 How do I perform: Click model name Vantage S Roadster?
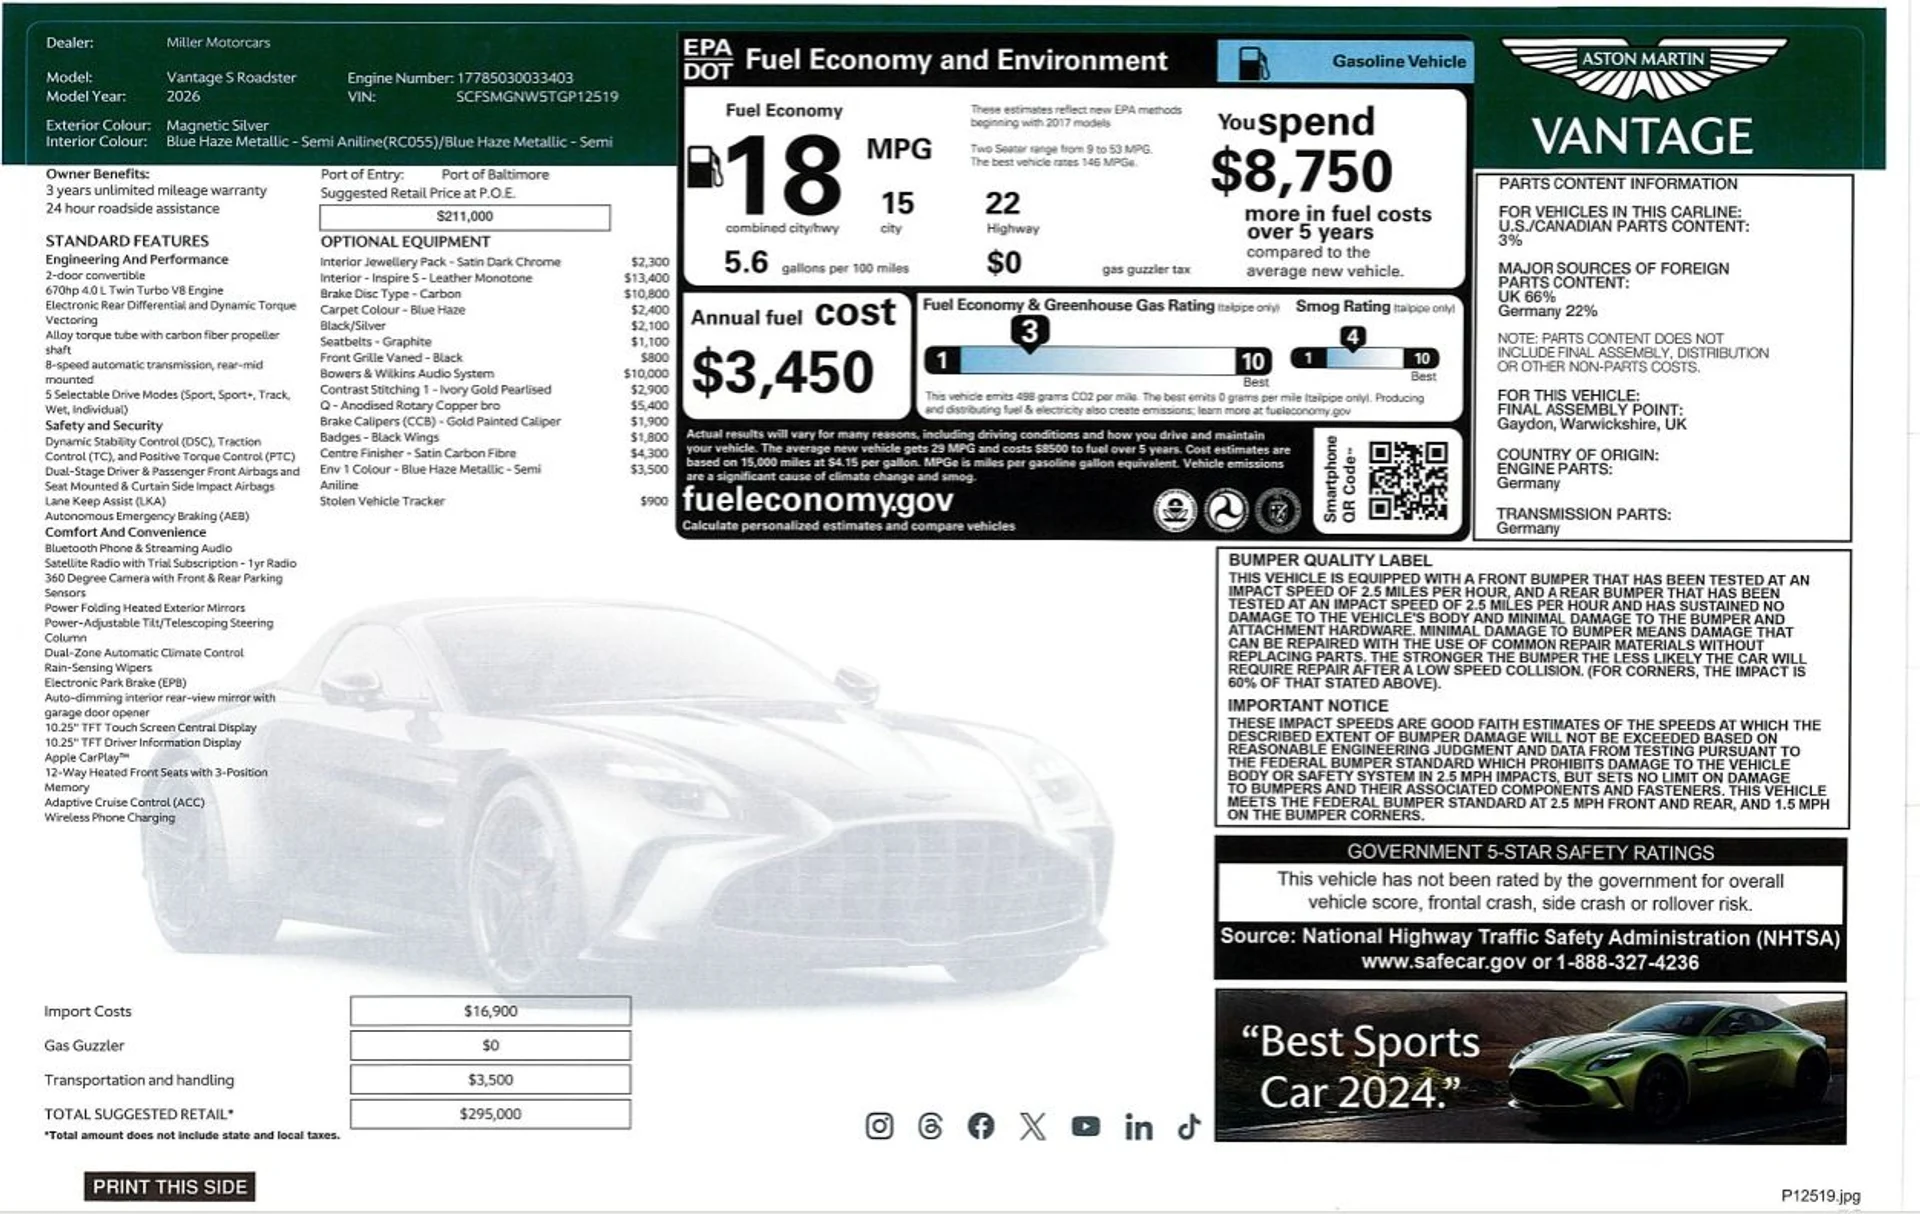coord(231,78)
